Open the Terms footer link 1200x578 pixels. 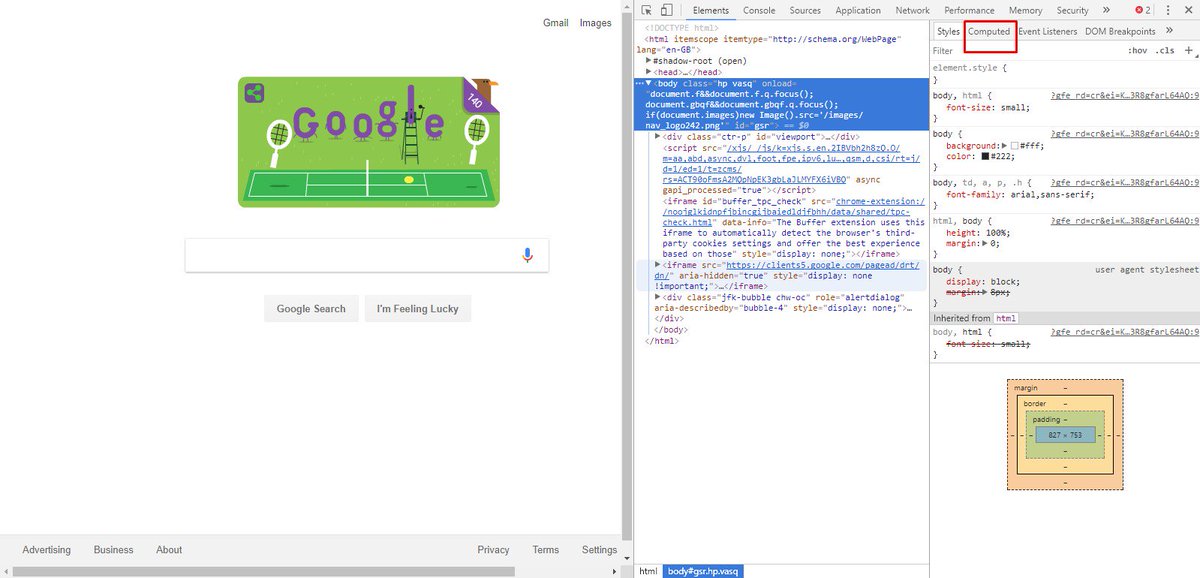[x=546, y=550]
